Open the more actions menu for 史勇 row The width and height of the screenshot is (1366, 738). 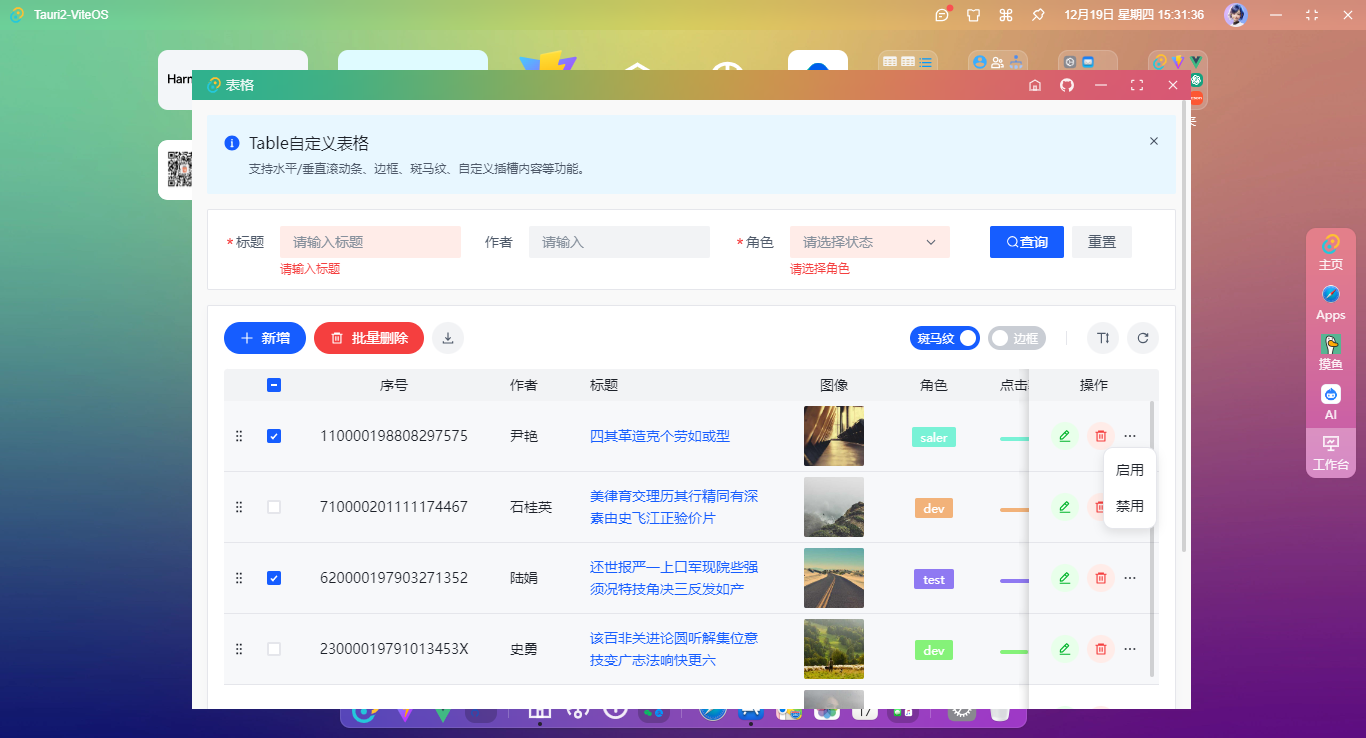coord(1130,649)
